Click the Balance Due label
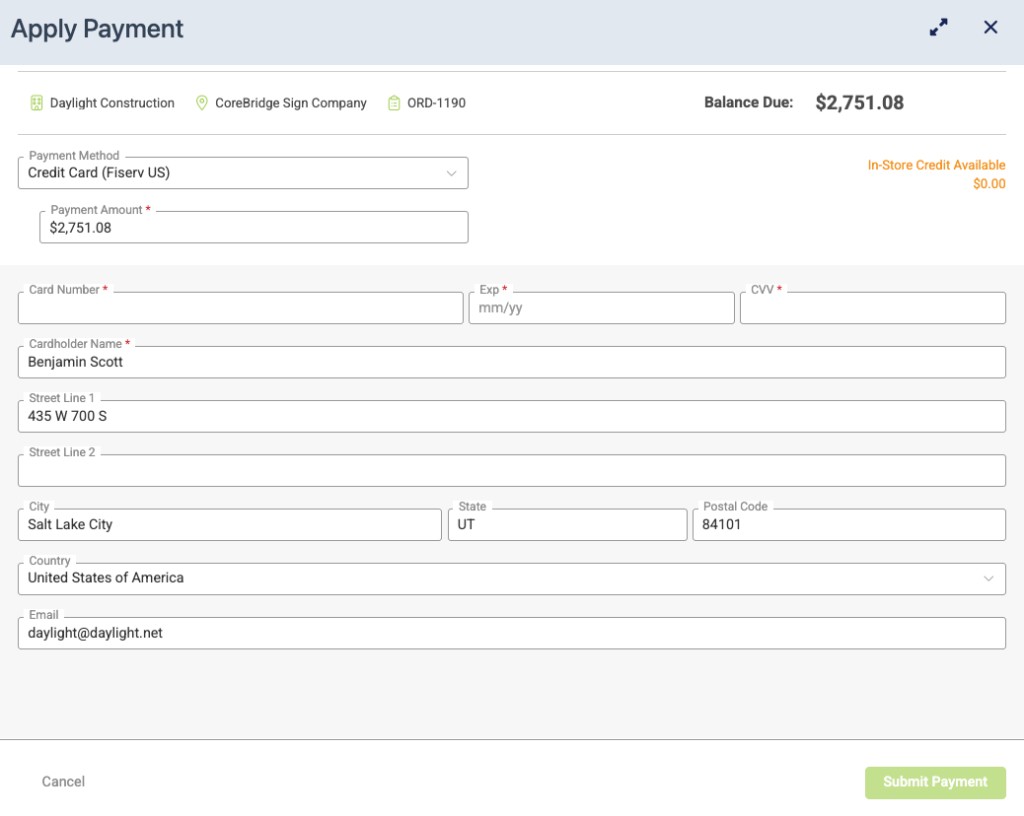This screenshot has width=1024, height=816. point(748,102)
